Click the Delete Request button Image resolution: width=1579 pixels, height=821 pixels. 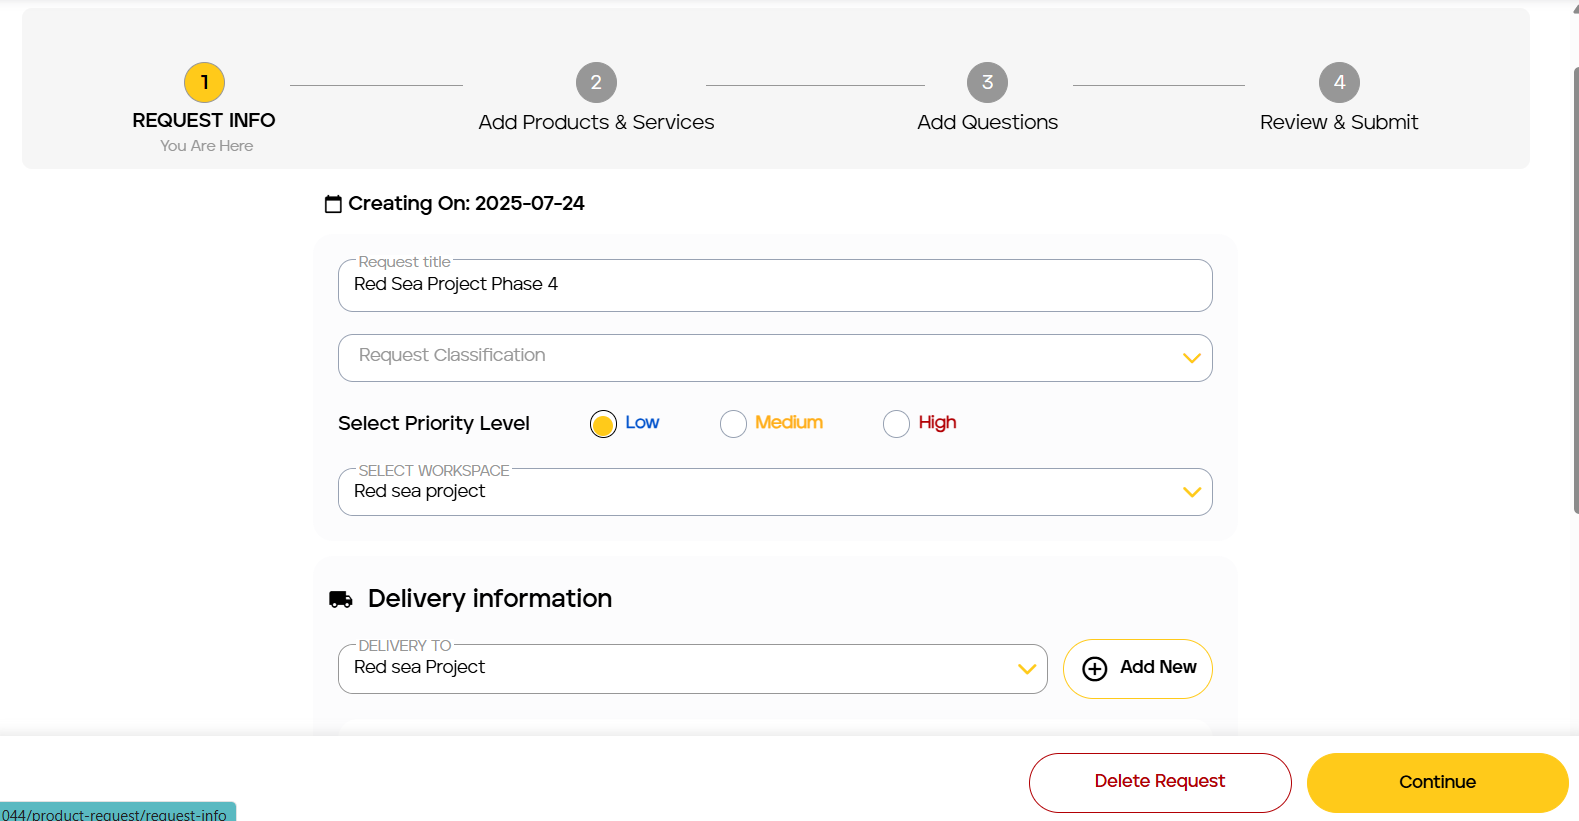pyautogui.click(x=1160, y=782)
